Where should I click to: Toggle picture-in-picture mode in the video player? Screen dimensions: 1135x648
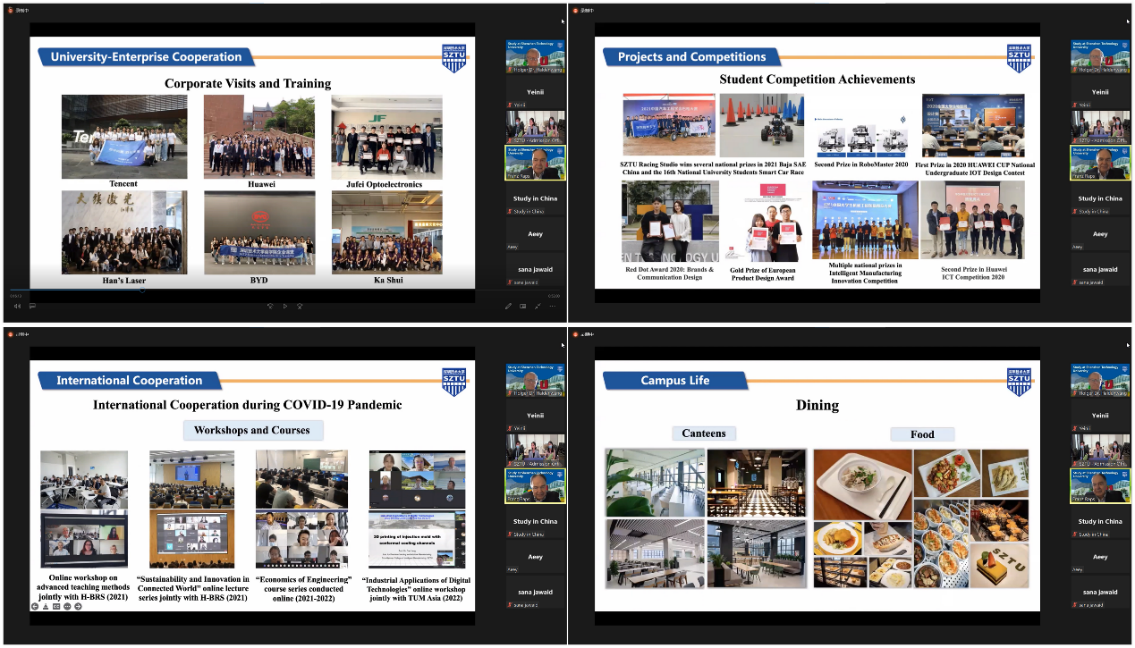click(x=522, y=306)
